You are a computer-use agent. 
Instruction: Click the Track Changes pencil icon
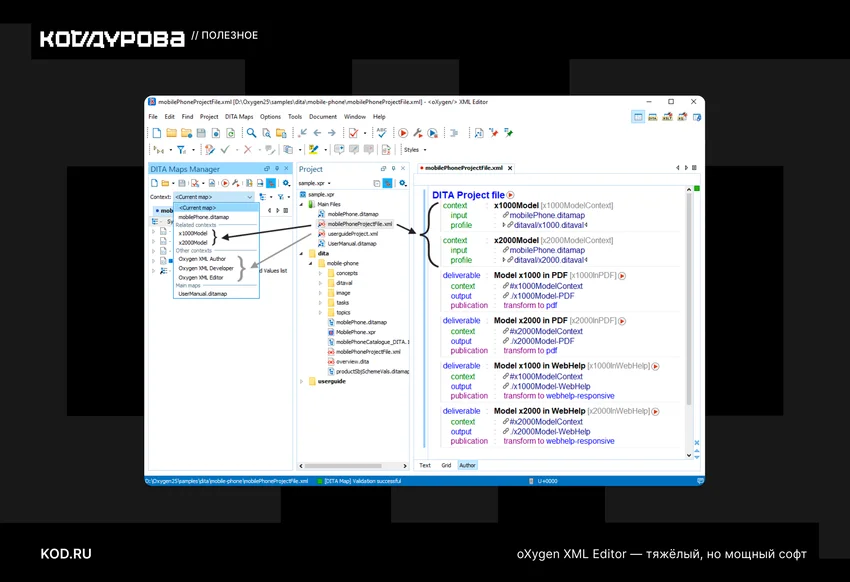(210, 150)
